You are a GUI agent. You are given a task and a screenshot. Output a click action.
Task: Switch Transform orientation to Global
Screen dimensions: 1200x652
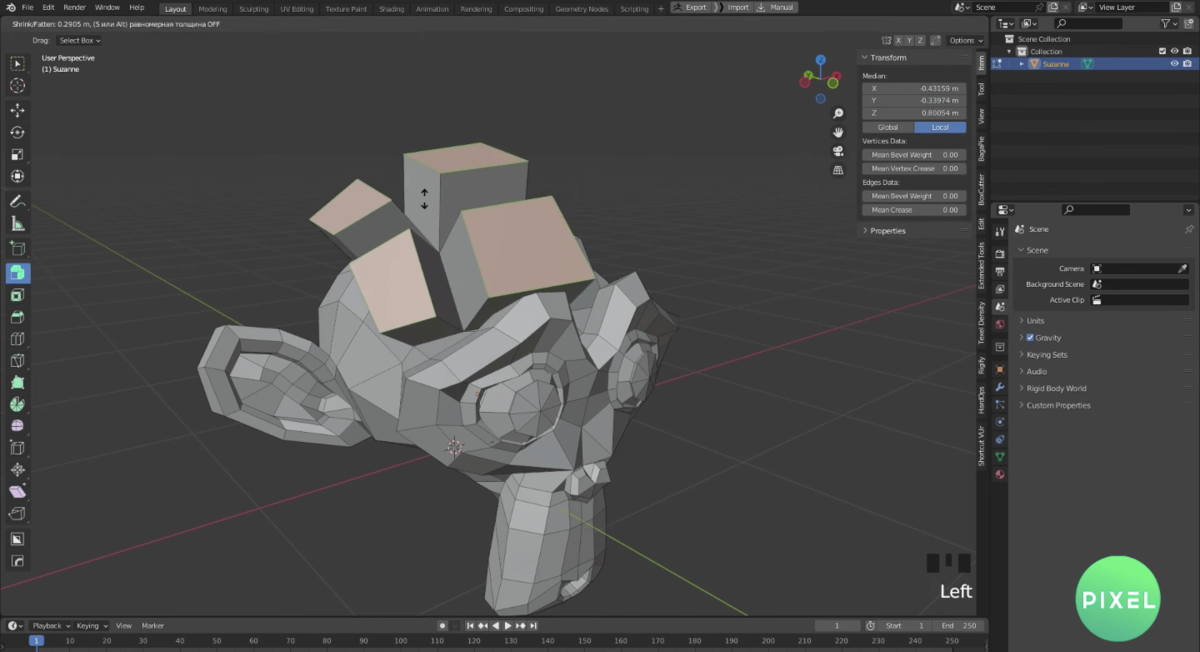[x=888, y=127]
